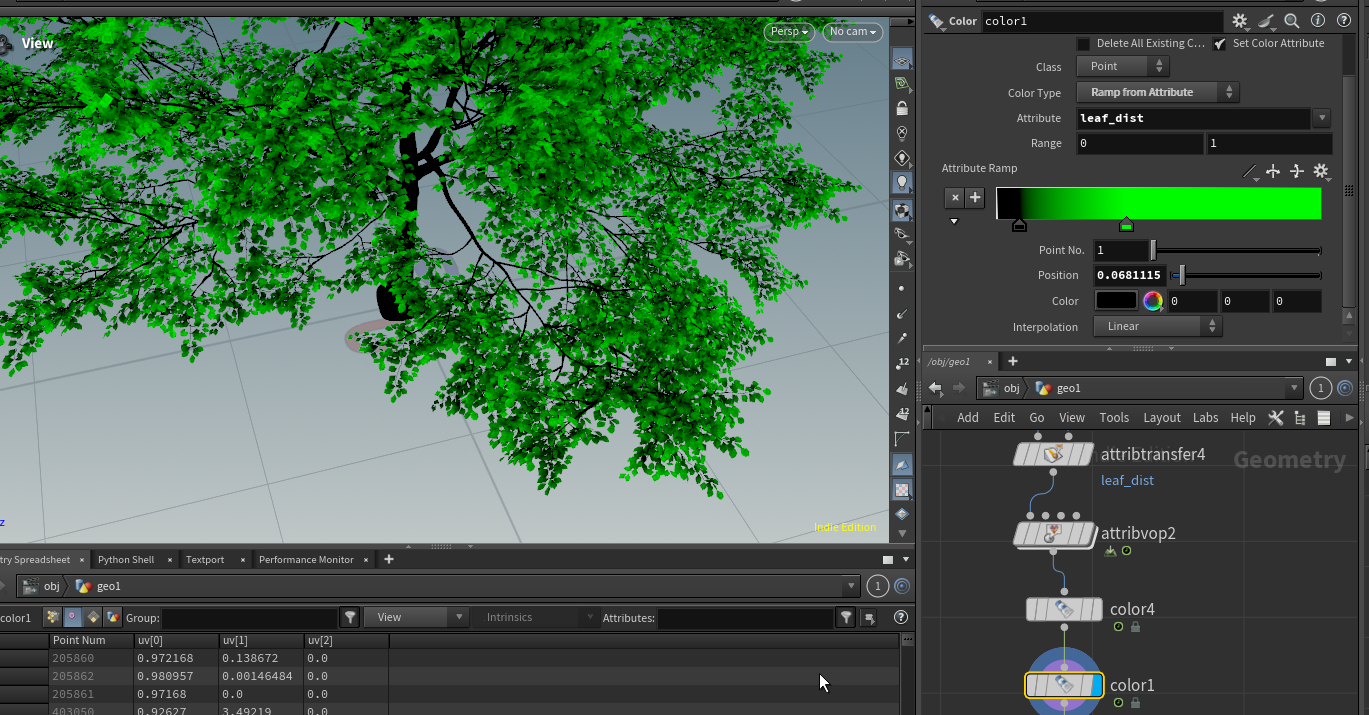
Task: Open the Persp viewport dropdown
Action: [789, 32]
